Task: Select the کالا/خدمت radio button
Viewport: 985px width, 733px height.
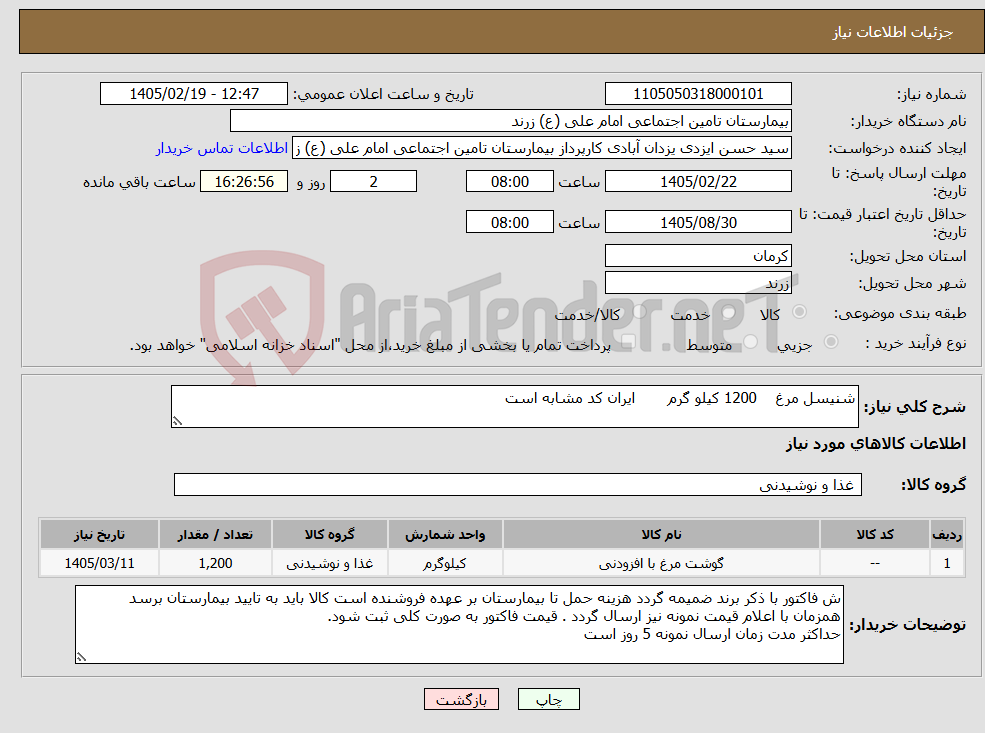Action: click(x=639, y=312)
